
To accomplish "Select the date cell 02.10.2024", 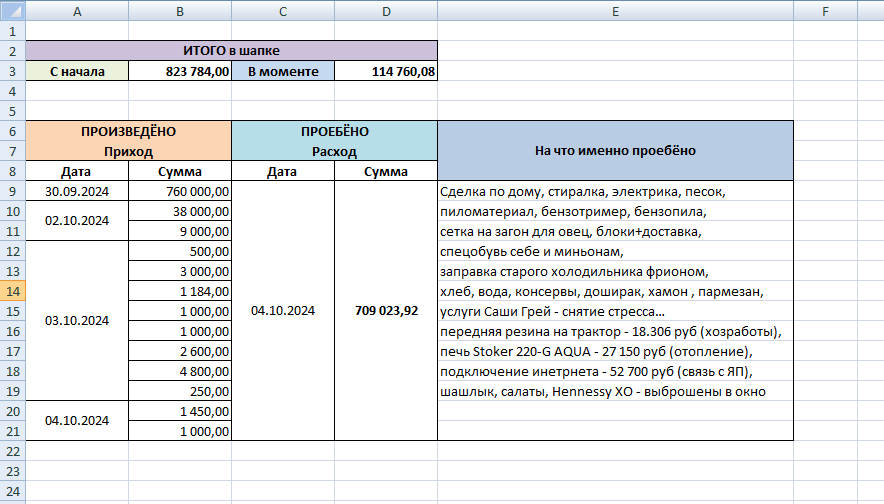I will tap(77, 221).
